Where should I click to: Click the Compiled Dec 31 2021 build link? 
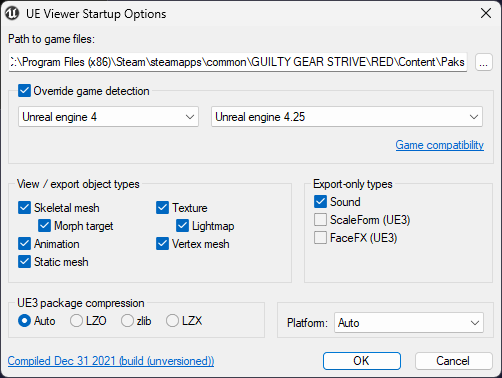111,361
